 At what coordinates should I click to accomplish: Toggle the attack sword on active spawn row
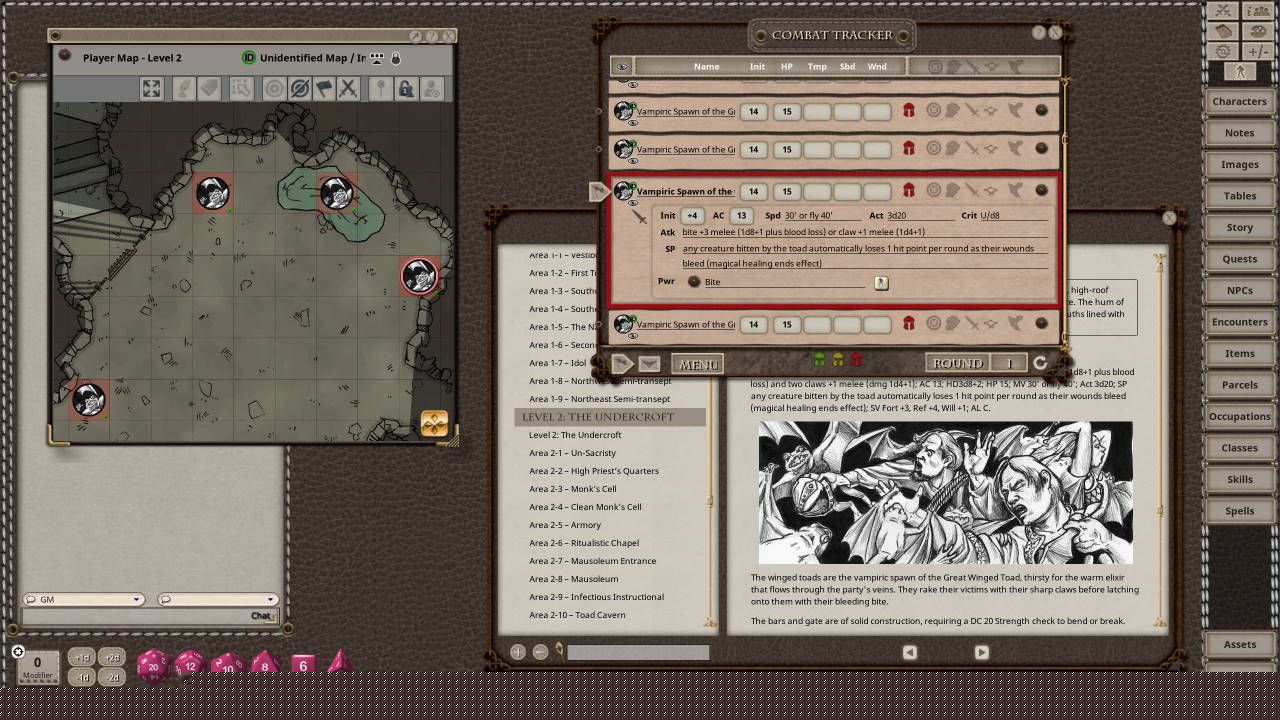pos(640,217)
